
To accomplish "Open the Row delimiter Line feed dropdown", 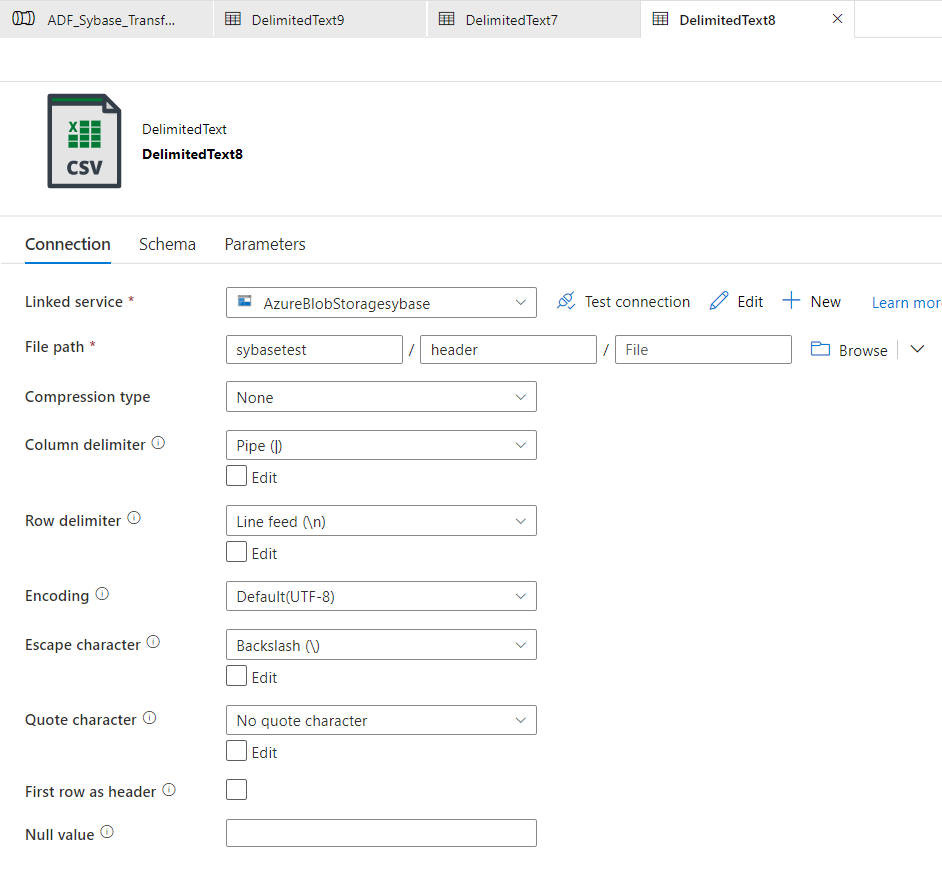I will pos(381,521).
